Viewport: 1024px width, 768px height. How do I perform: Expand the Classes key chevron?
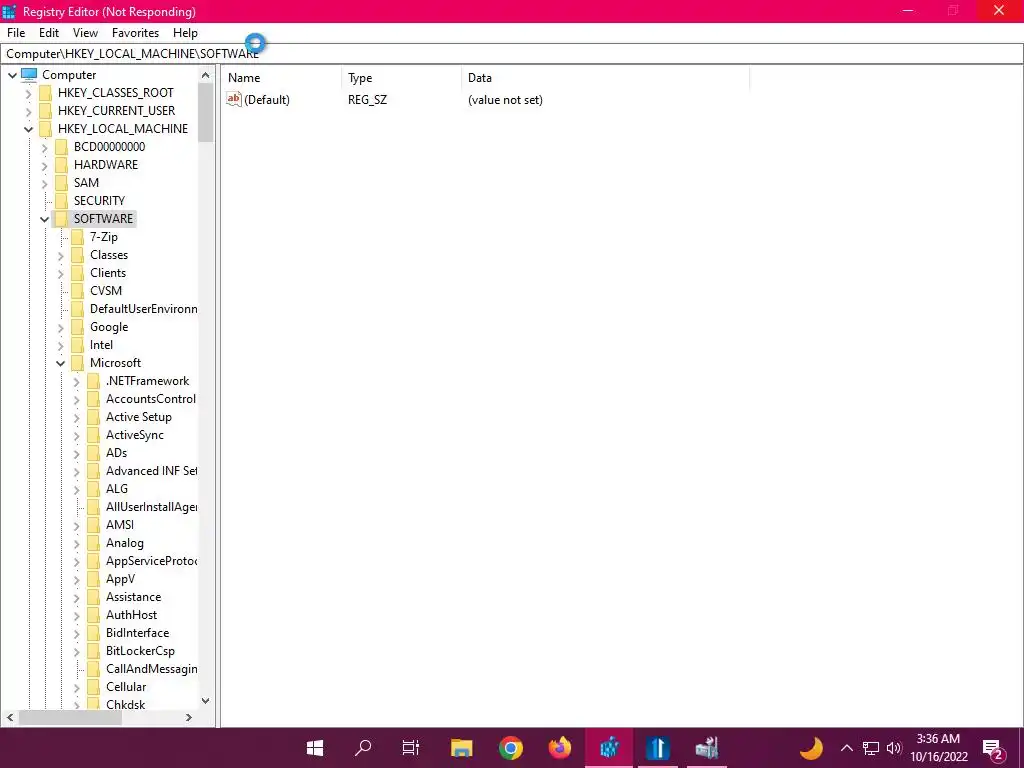click(61, 255)
